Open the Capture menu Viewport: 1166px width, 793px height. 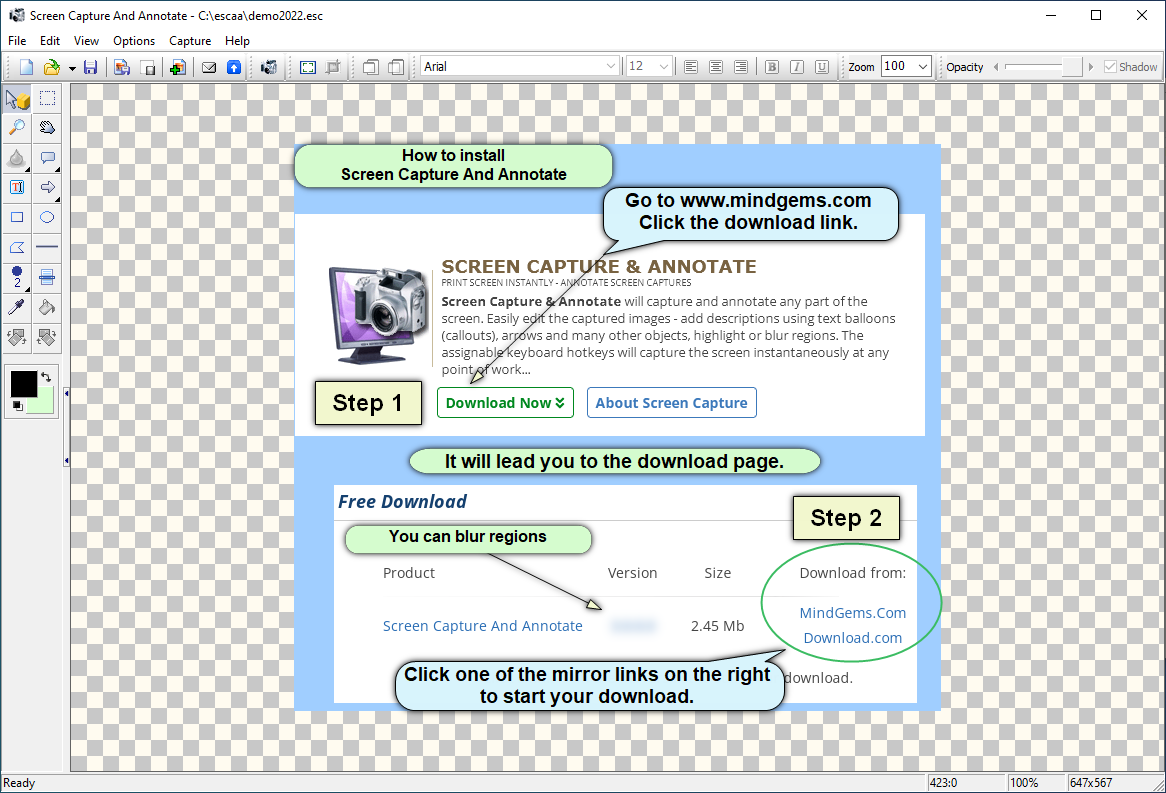189,41
